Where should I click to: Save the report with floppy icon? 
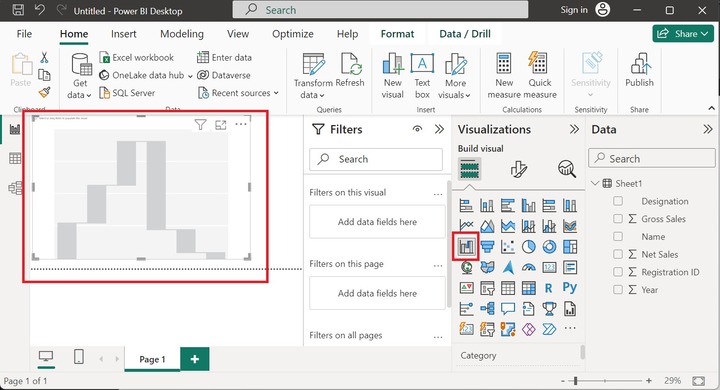point(18,10)
